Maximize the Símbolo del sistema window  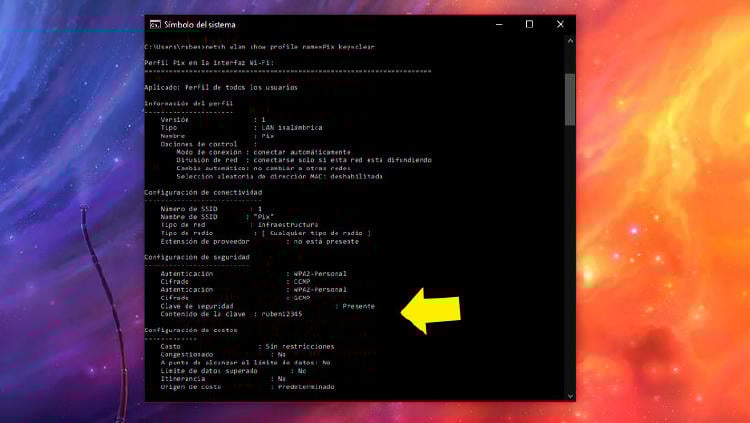(x=529, y=24)
